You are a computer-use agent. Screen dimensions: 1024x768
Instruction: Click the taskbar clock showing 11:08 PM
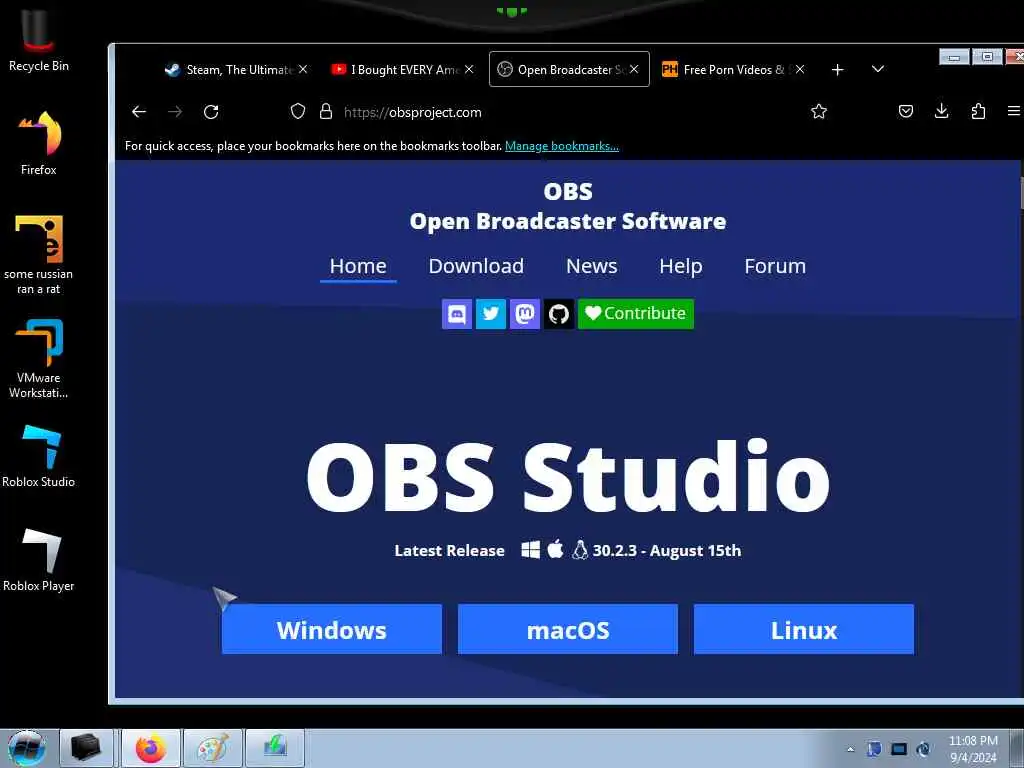coord(973,749)
